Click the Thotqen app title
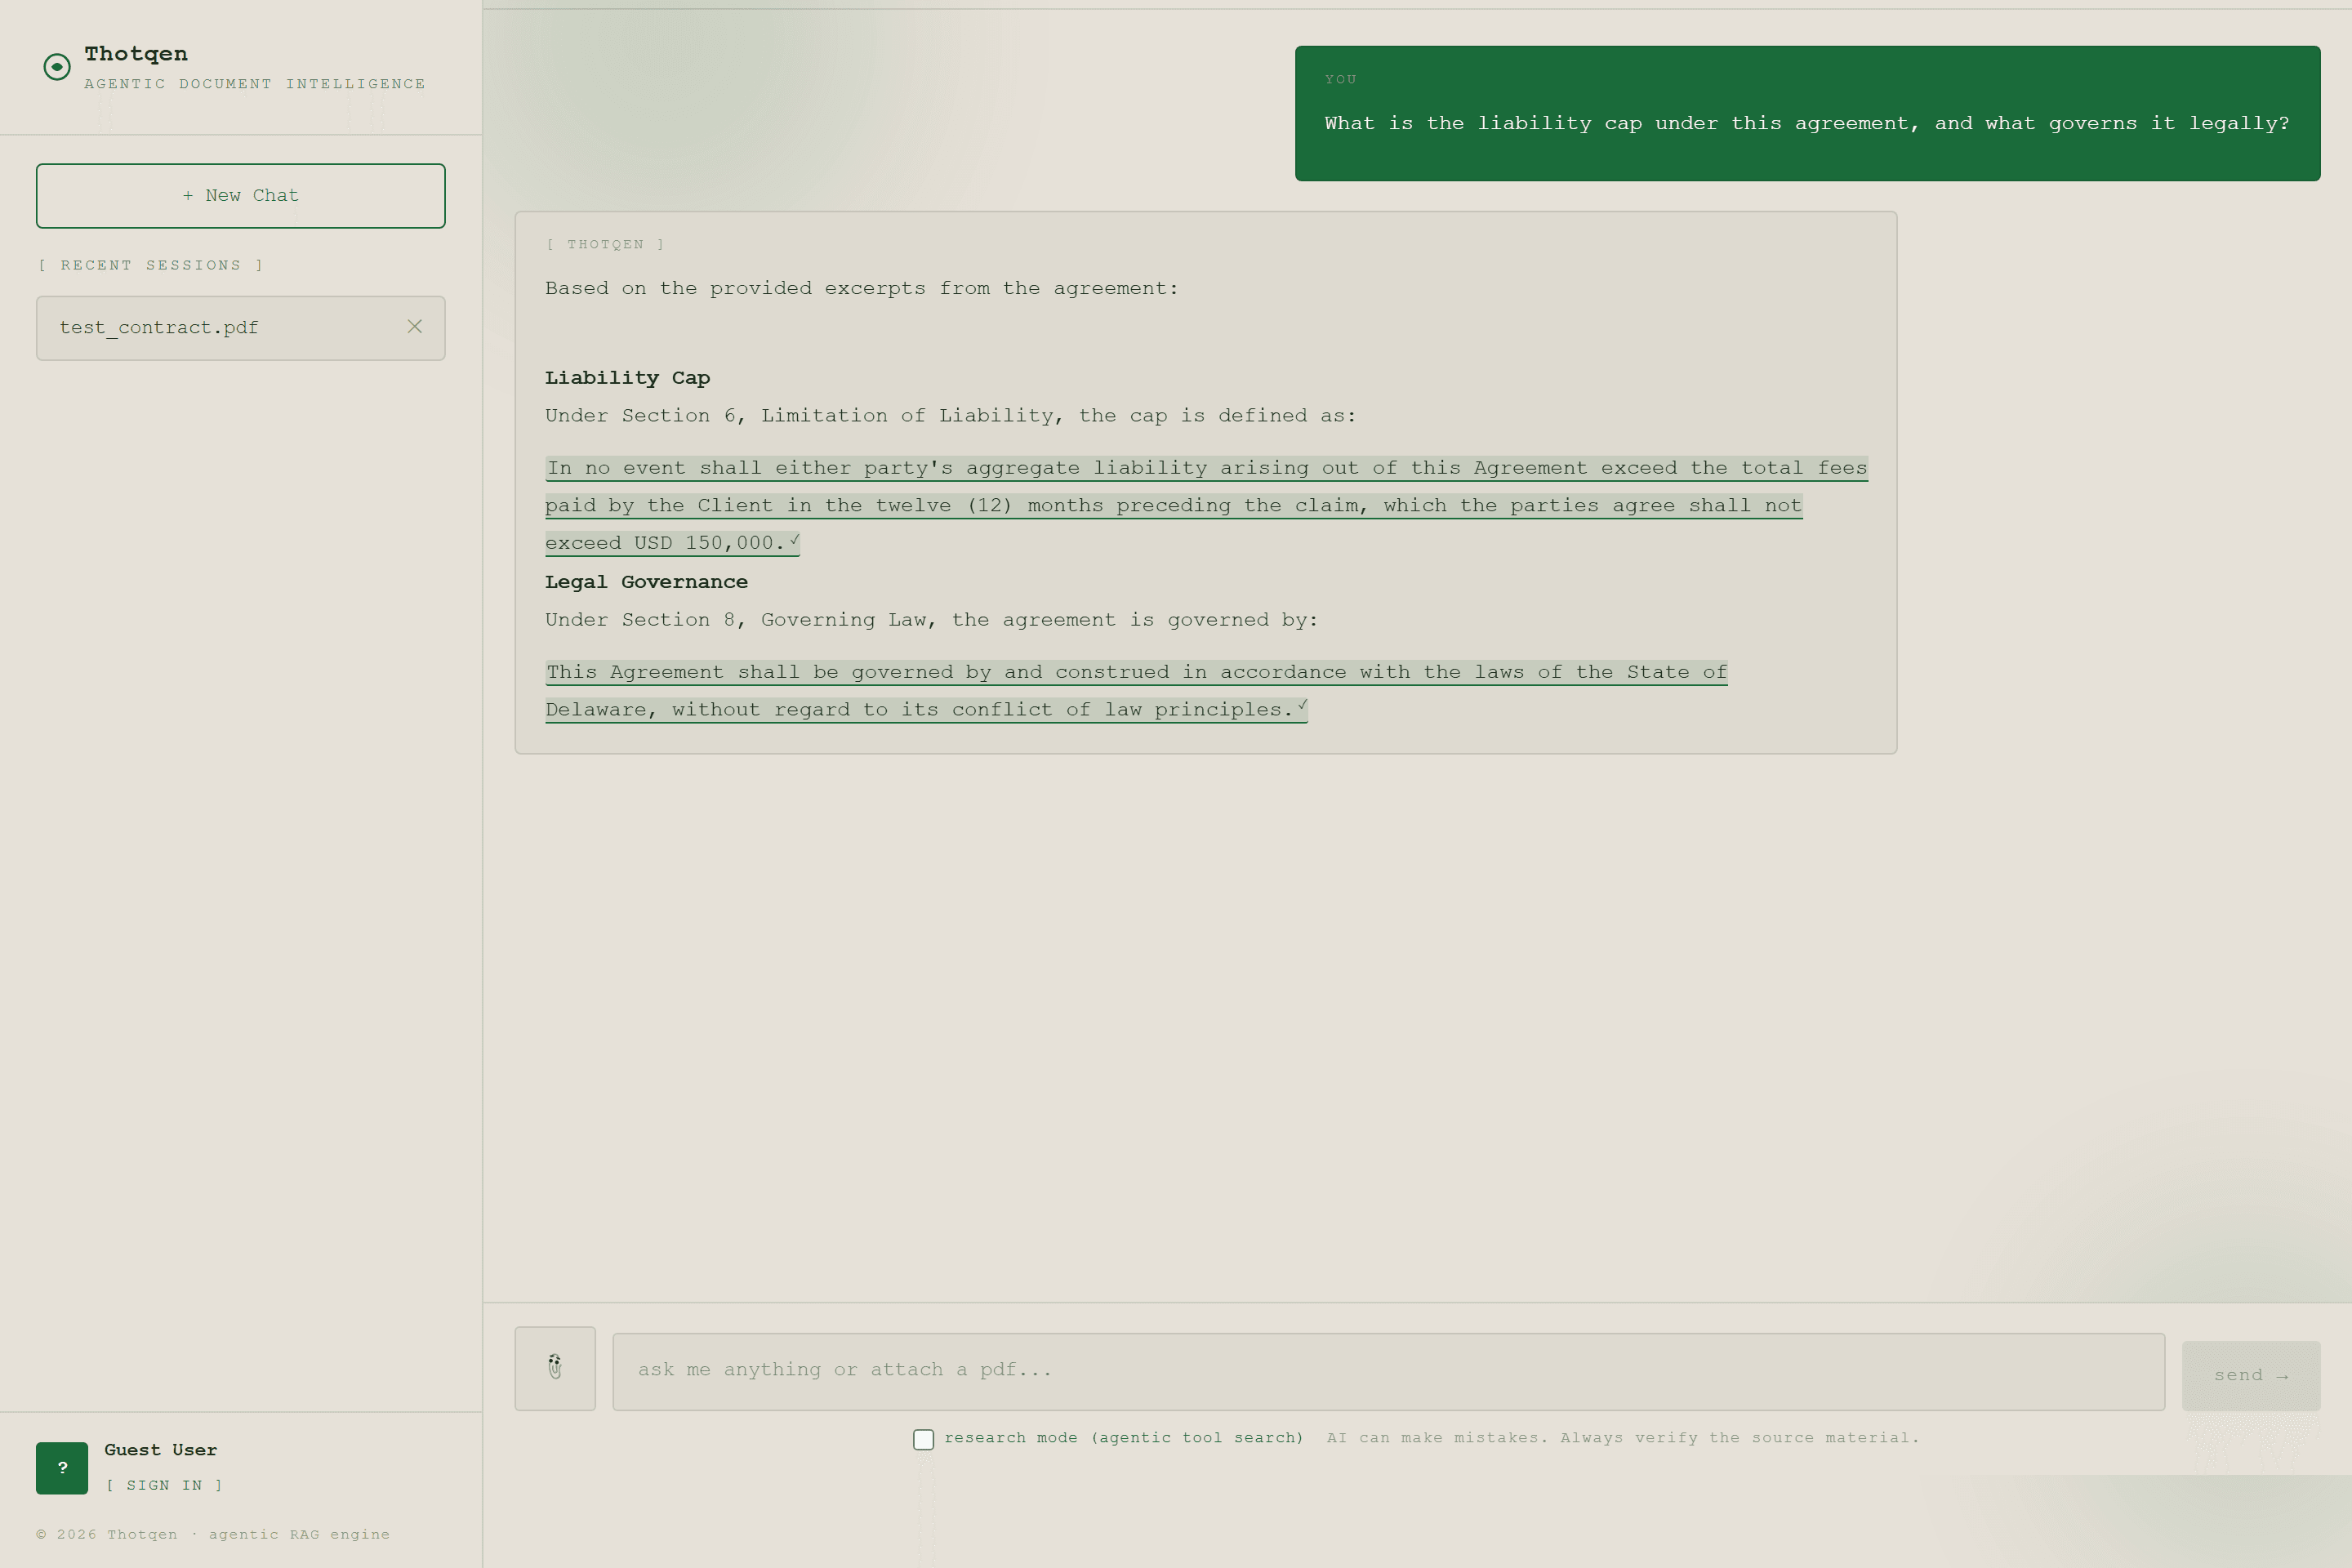Screen dimensions: 2352x1568 (x=136, y=54)
